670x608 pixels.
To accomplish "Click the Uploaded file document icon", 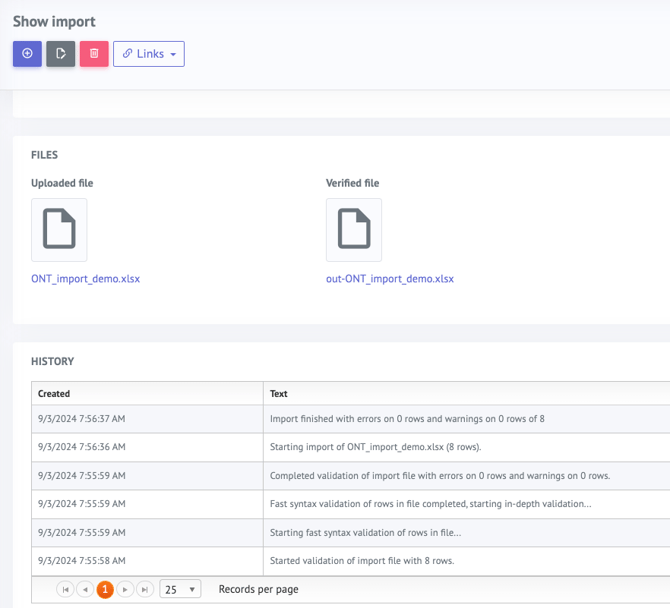I will click(x=59, y=230).
